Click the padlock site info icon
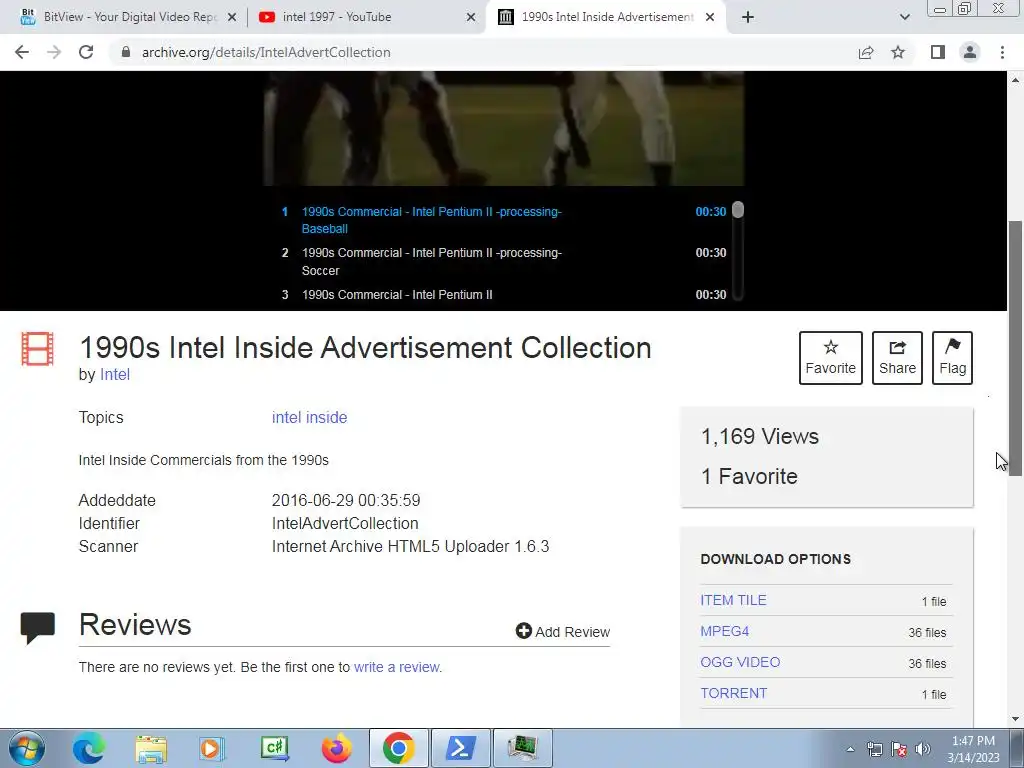This screenshot has width=1024, height=768. pos(126,52)
